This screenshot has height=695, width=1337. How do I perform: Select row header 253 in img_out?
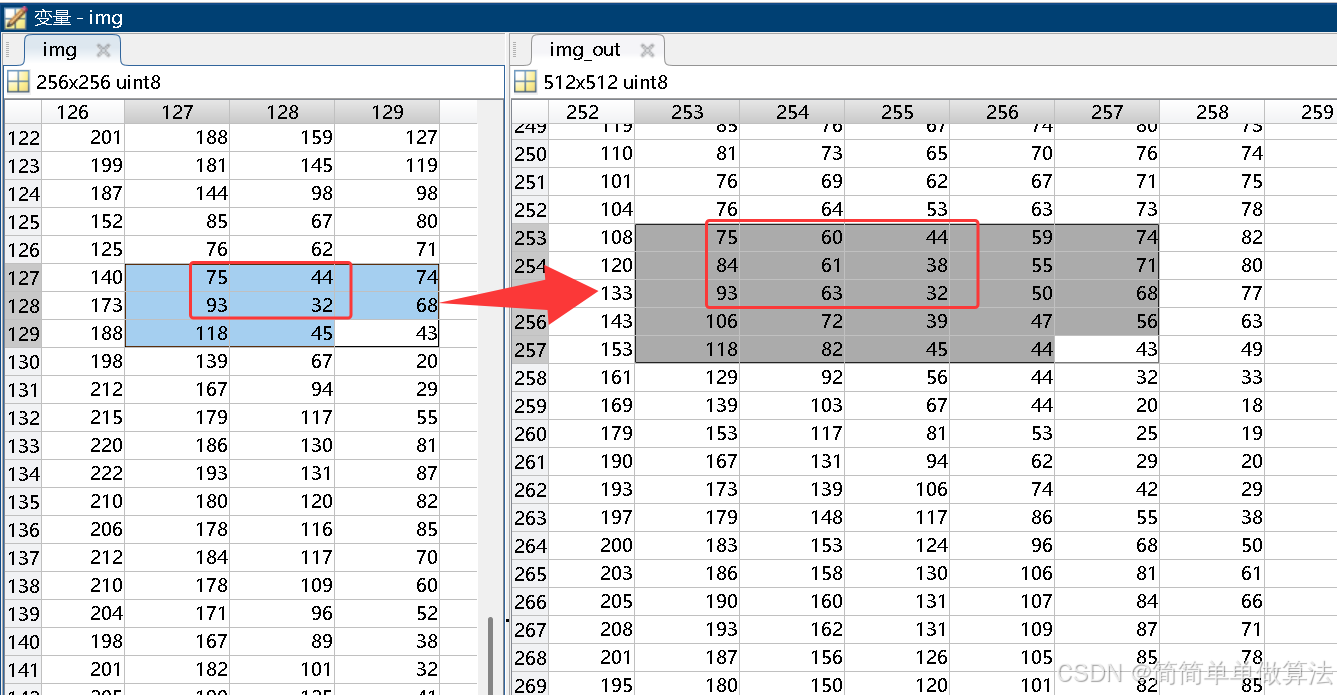530,237
